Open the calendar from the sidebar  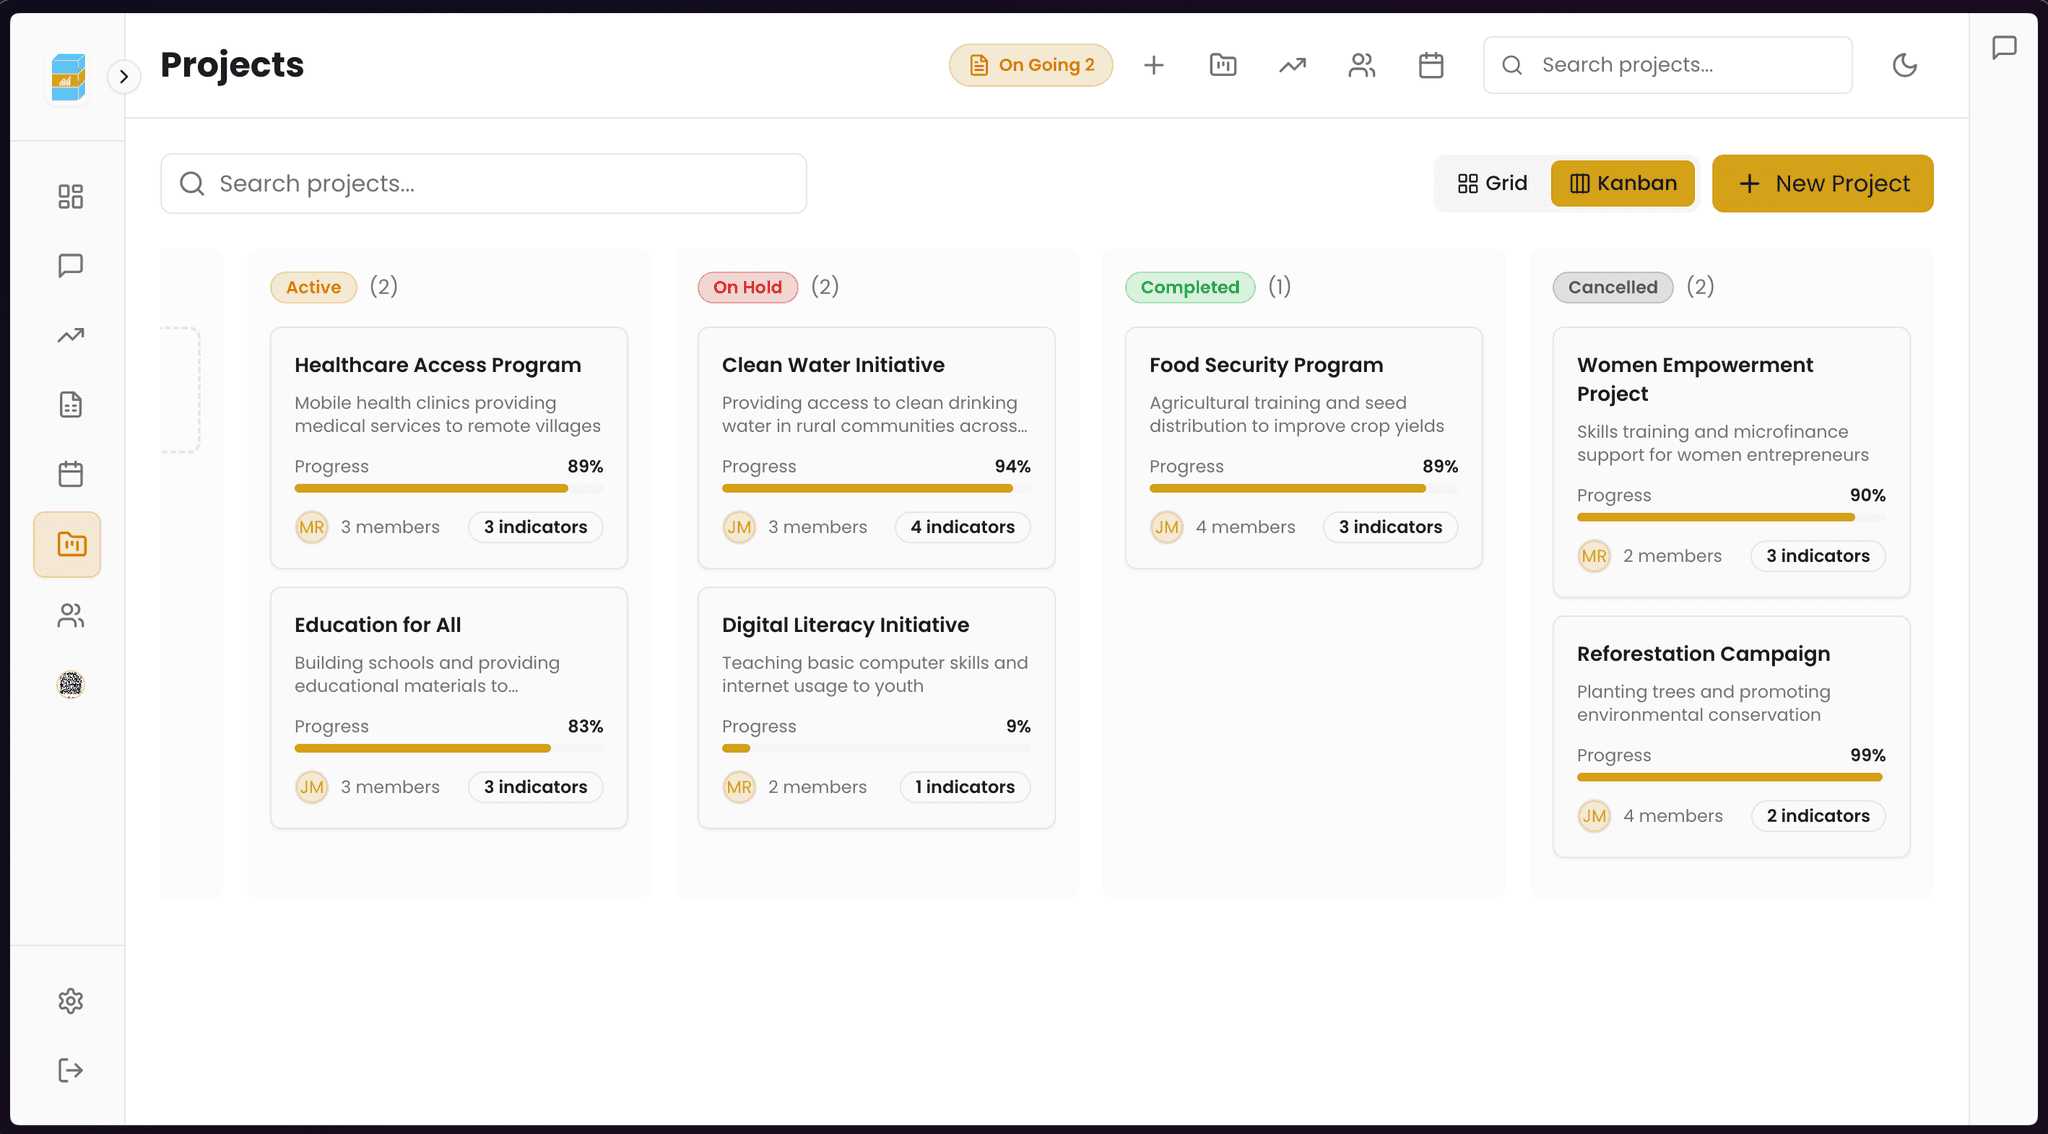click(70, 474)
